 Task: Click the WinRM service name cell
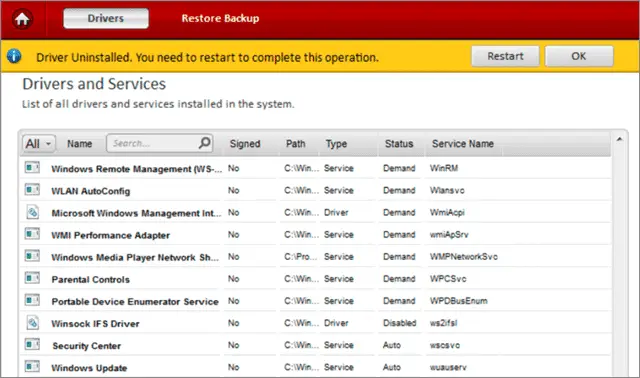click(444, 168)
